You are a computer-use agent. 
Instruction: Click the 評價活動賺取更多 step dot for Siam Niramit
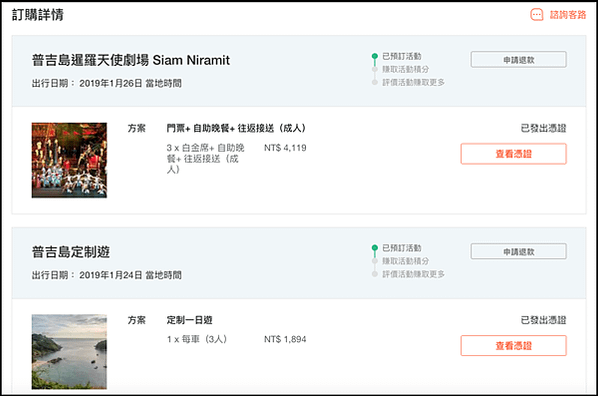375,82
